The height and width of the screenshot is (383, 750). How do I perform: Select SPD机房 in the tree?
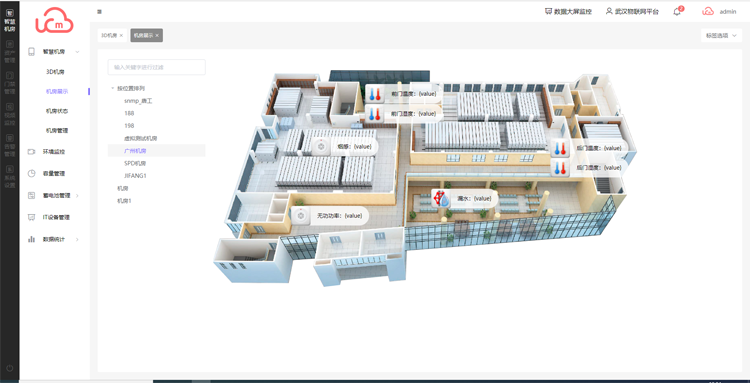132,163
